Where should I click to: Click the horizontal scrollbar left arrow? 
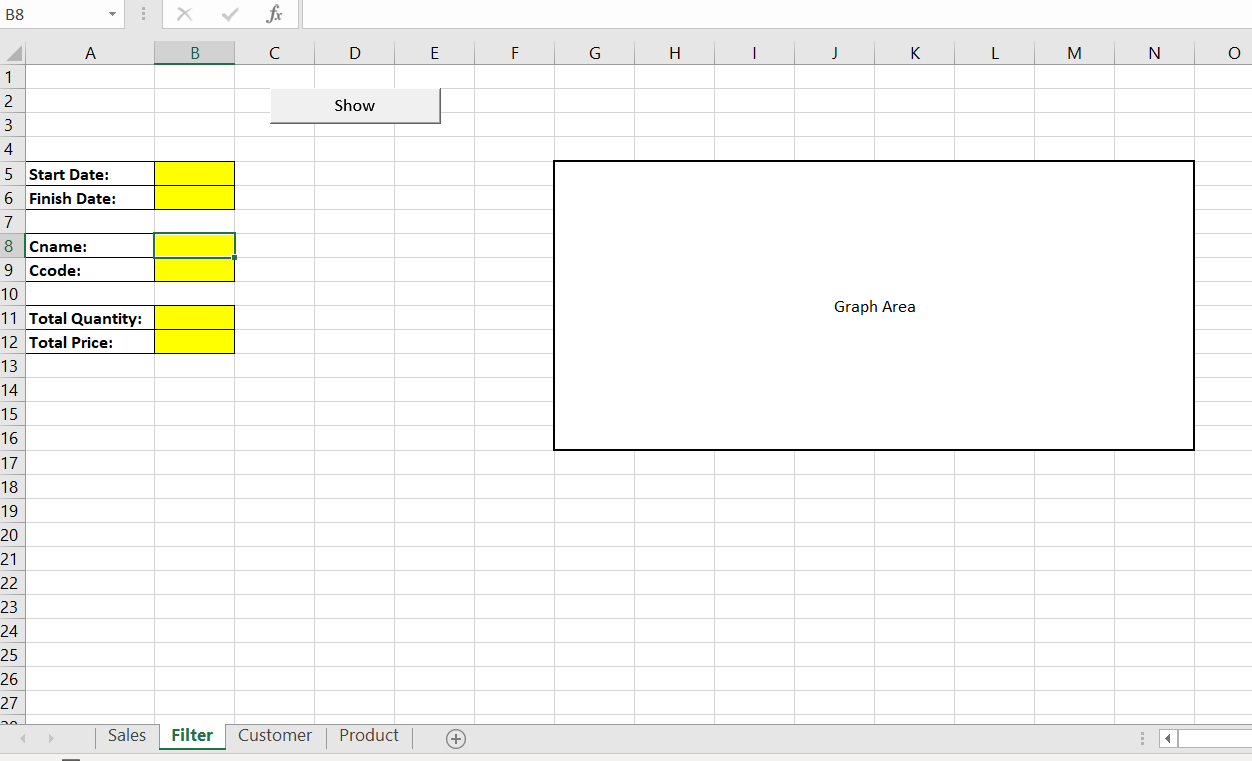(1167, 739)
